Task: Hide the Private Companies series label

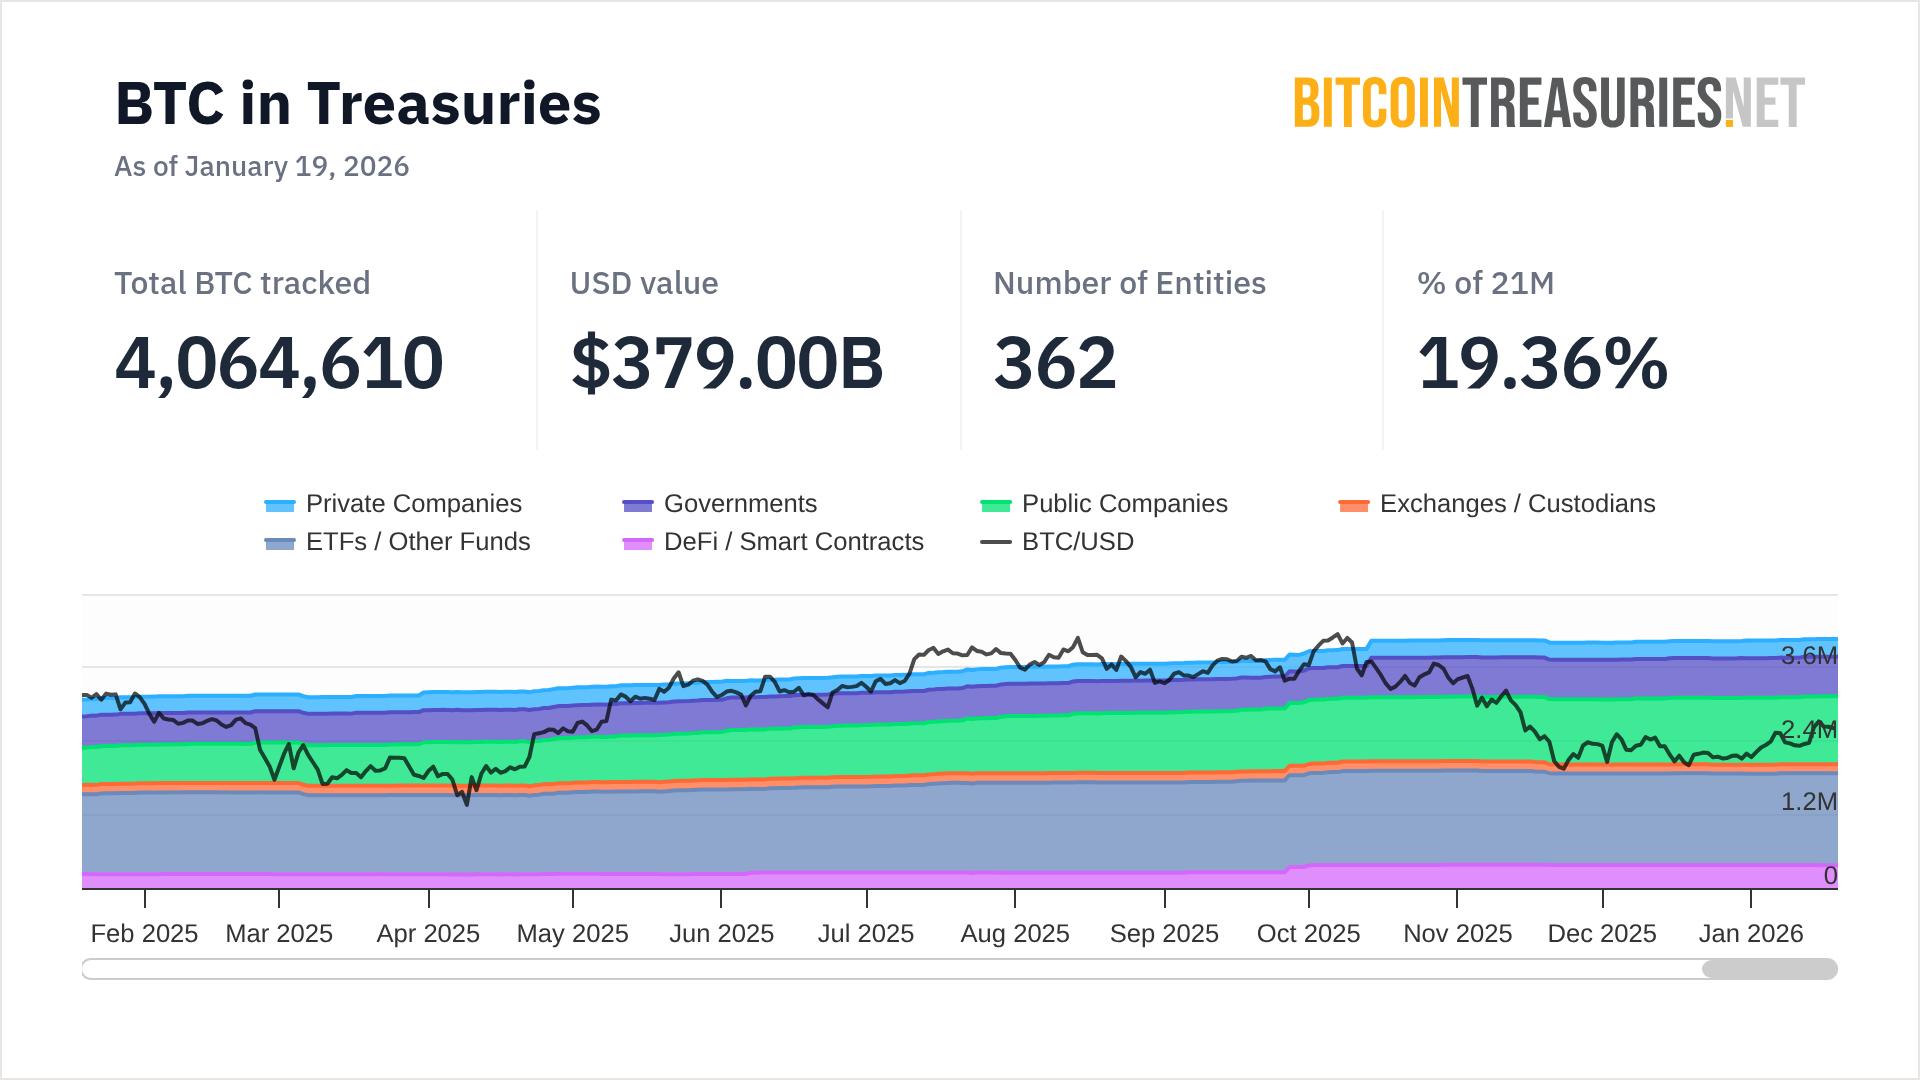Action: point(413,504)
